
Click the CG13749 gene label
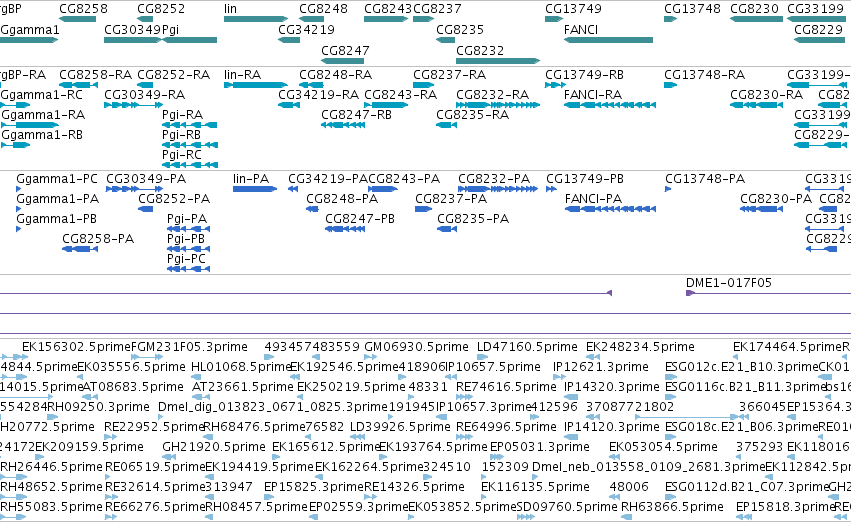tap(573, 9)
